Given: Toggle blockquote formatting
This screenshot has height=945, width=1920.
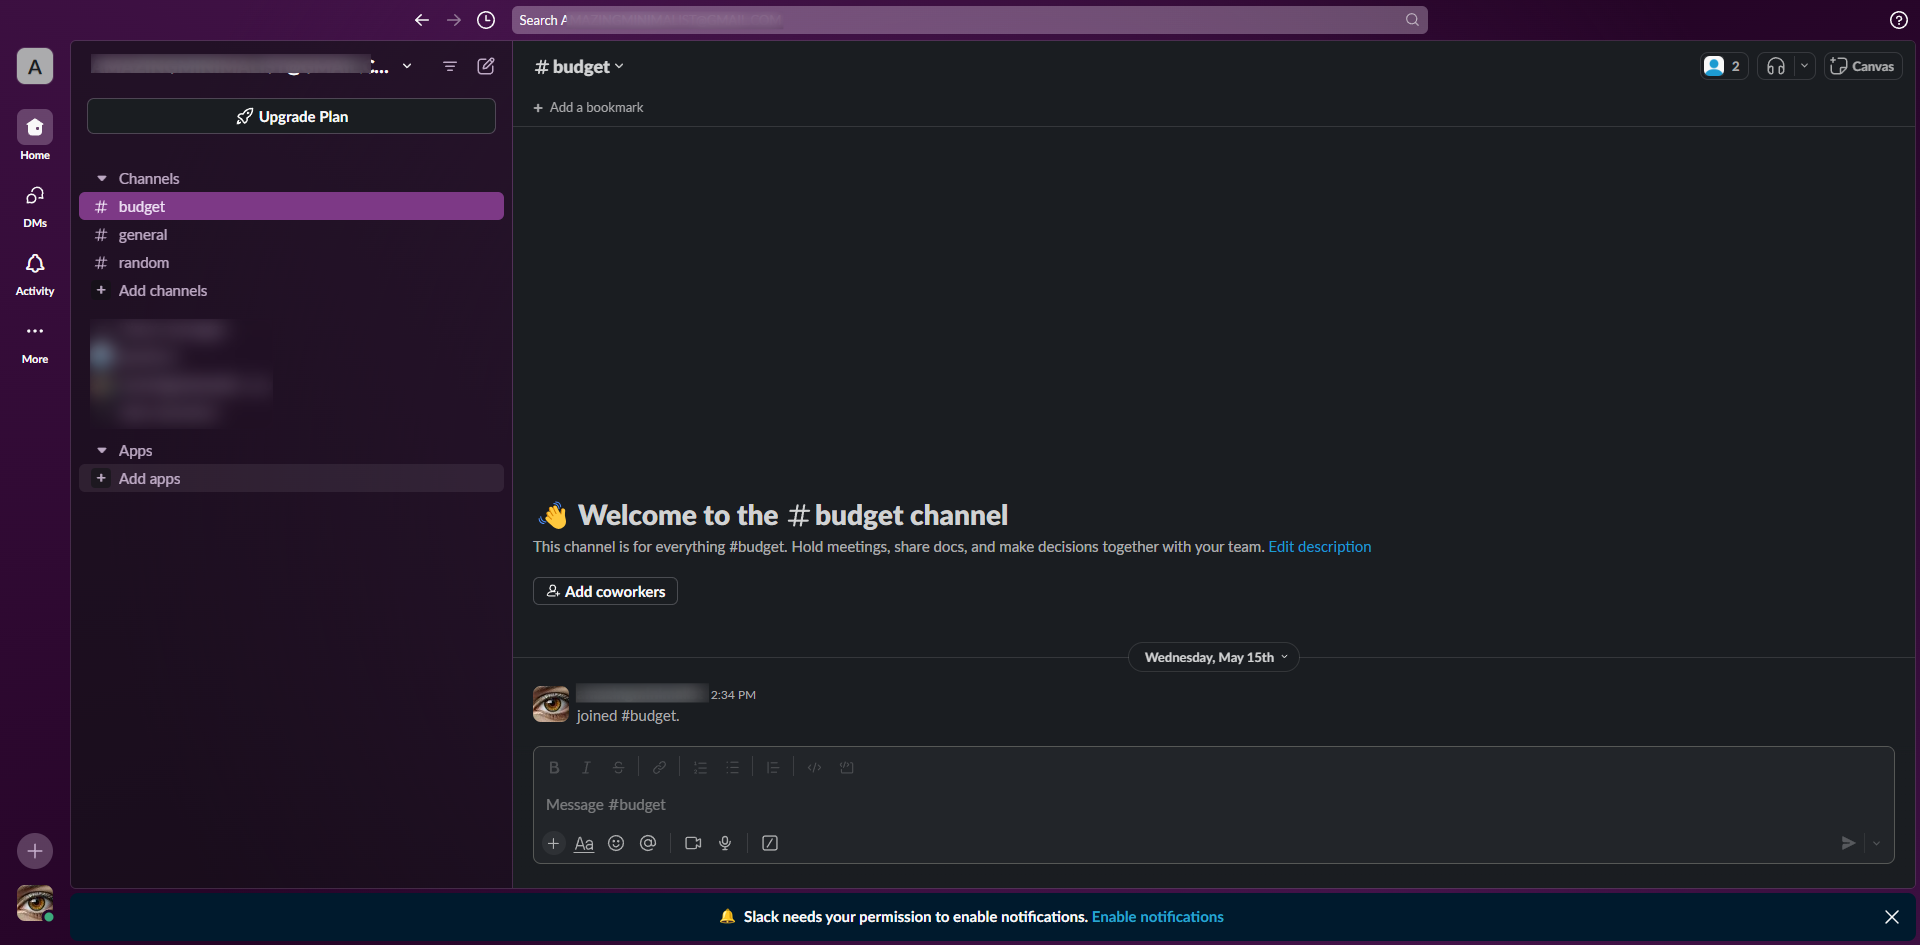Looking at the screenshot, I should point(773,767).
